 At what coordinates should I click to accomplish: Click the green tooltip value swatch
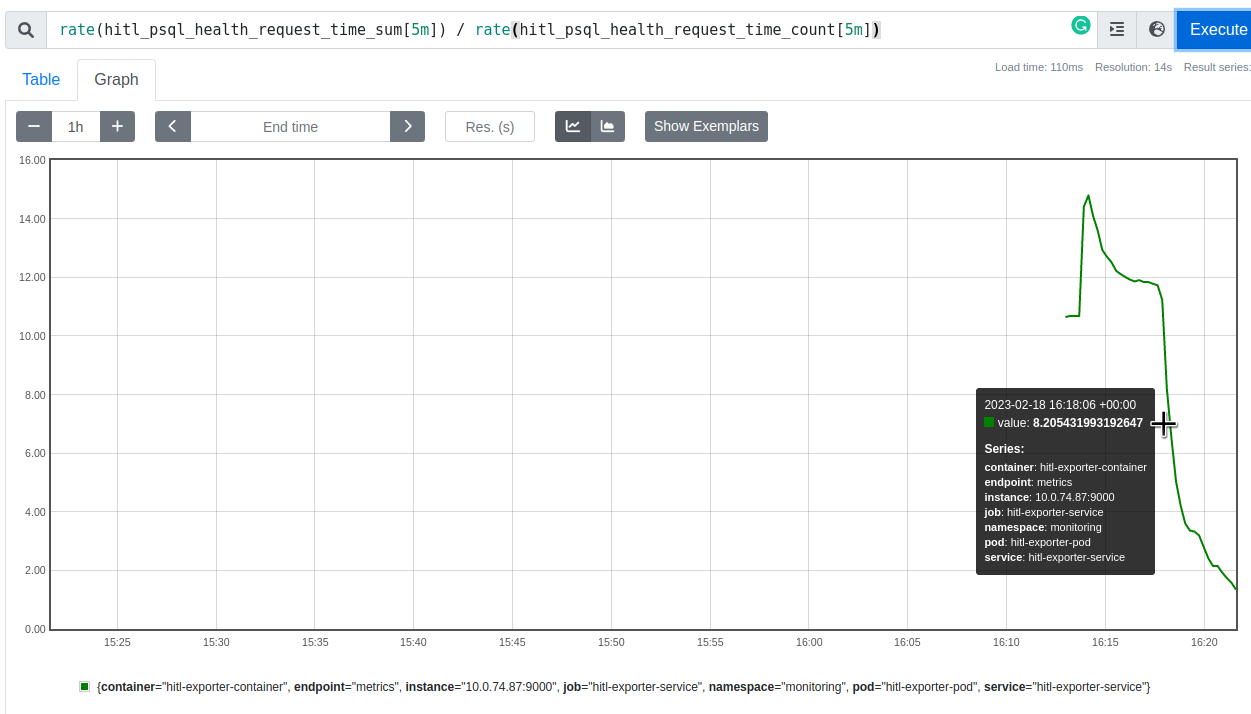pos(989,422)
